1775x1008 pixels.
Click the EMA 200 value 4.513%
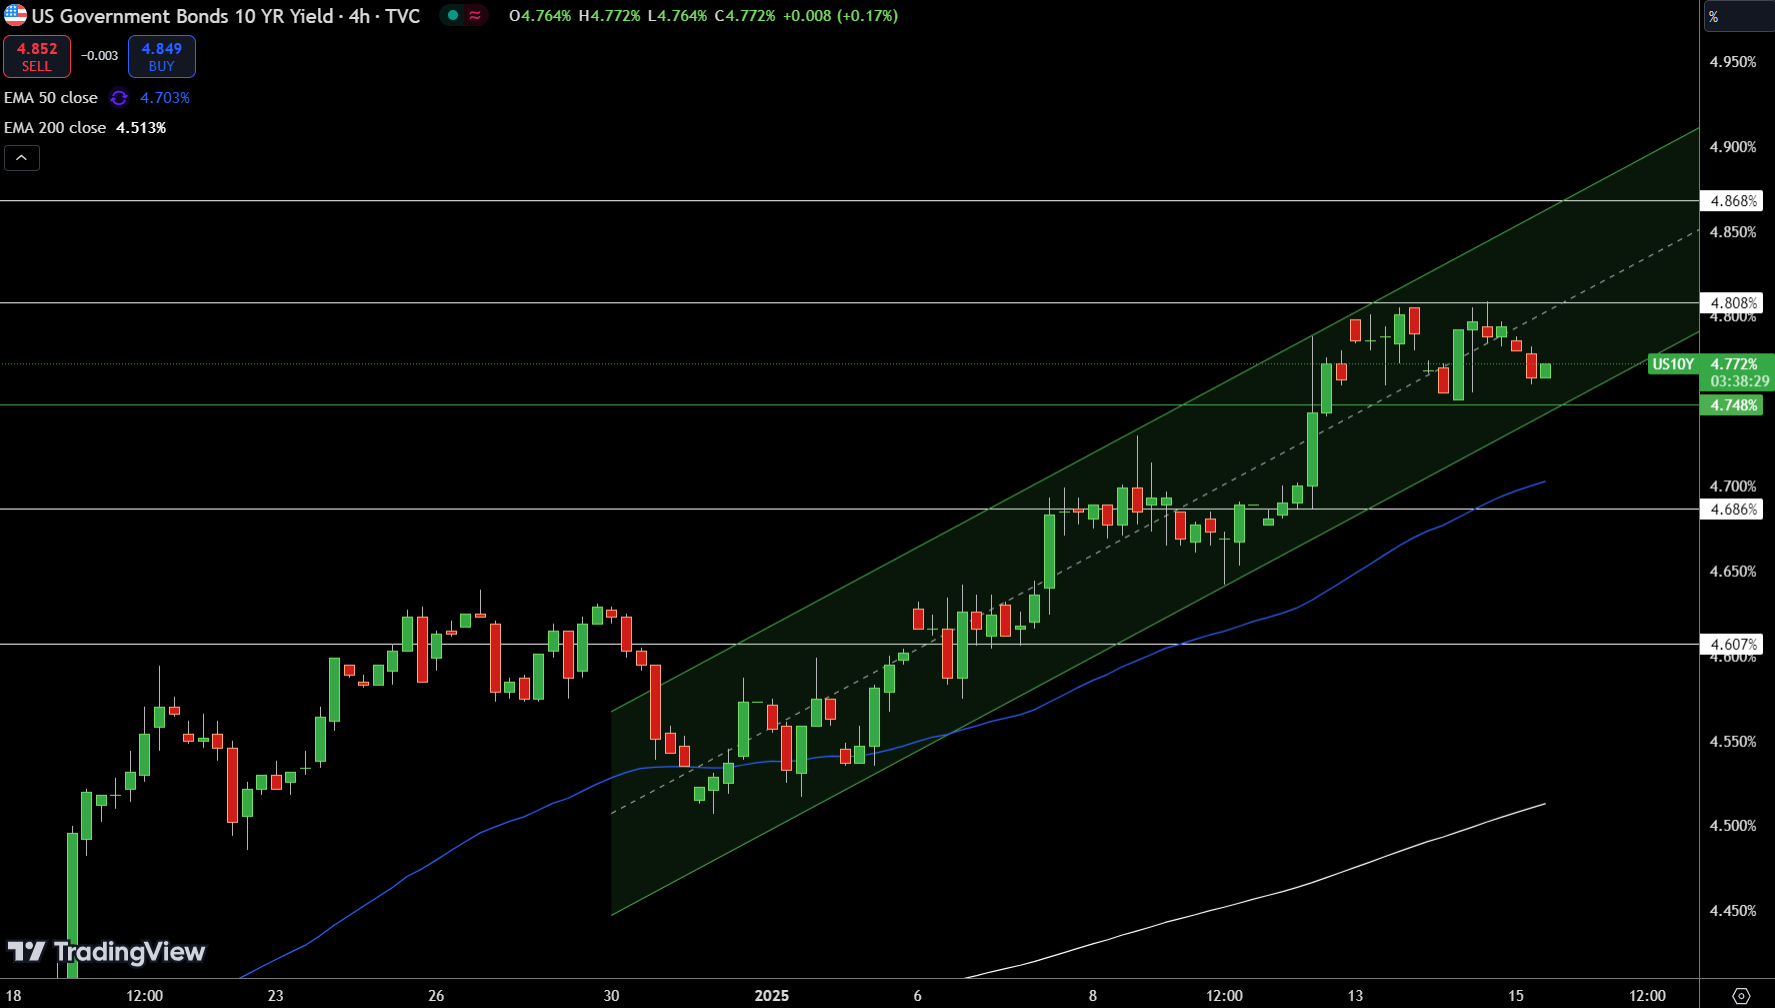[x=141, y=128]
